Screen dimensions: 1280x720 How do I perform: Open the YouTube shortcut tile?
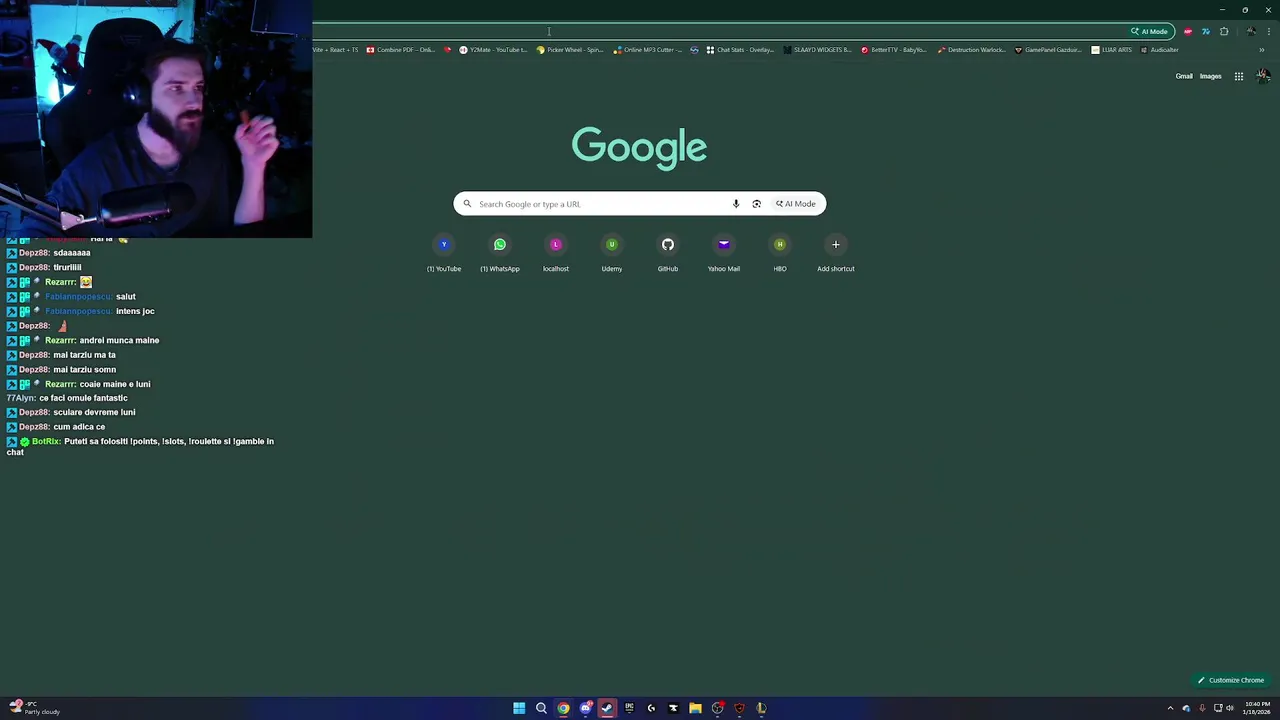click(444, 254)
